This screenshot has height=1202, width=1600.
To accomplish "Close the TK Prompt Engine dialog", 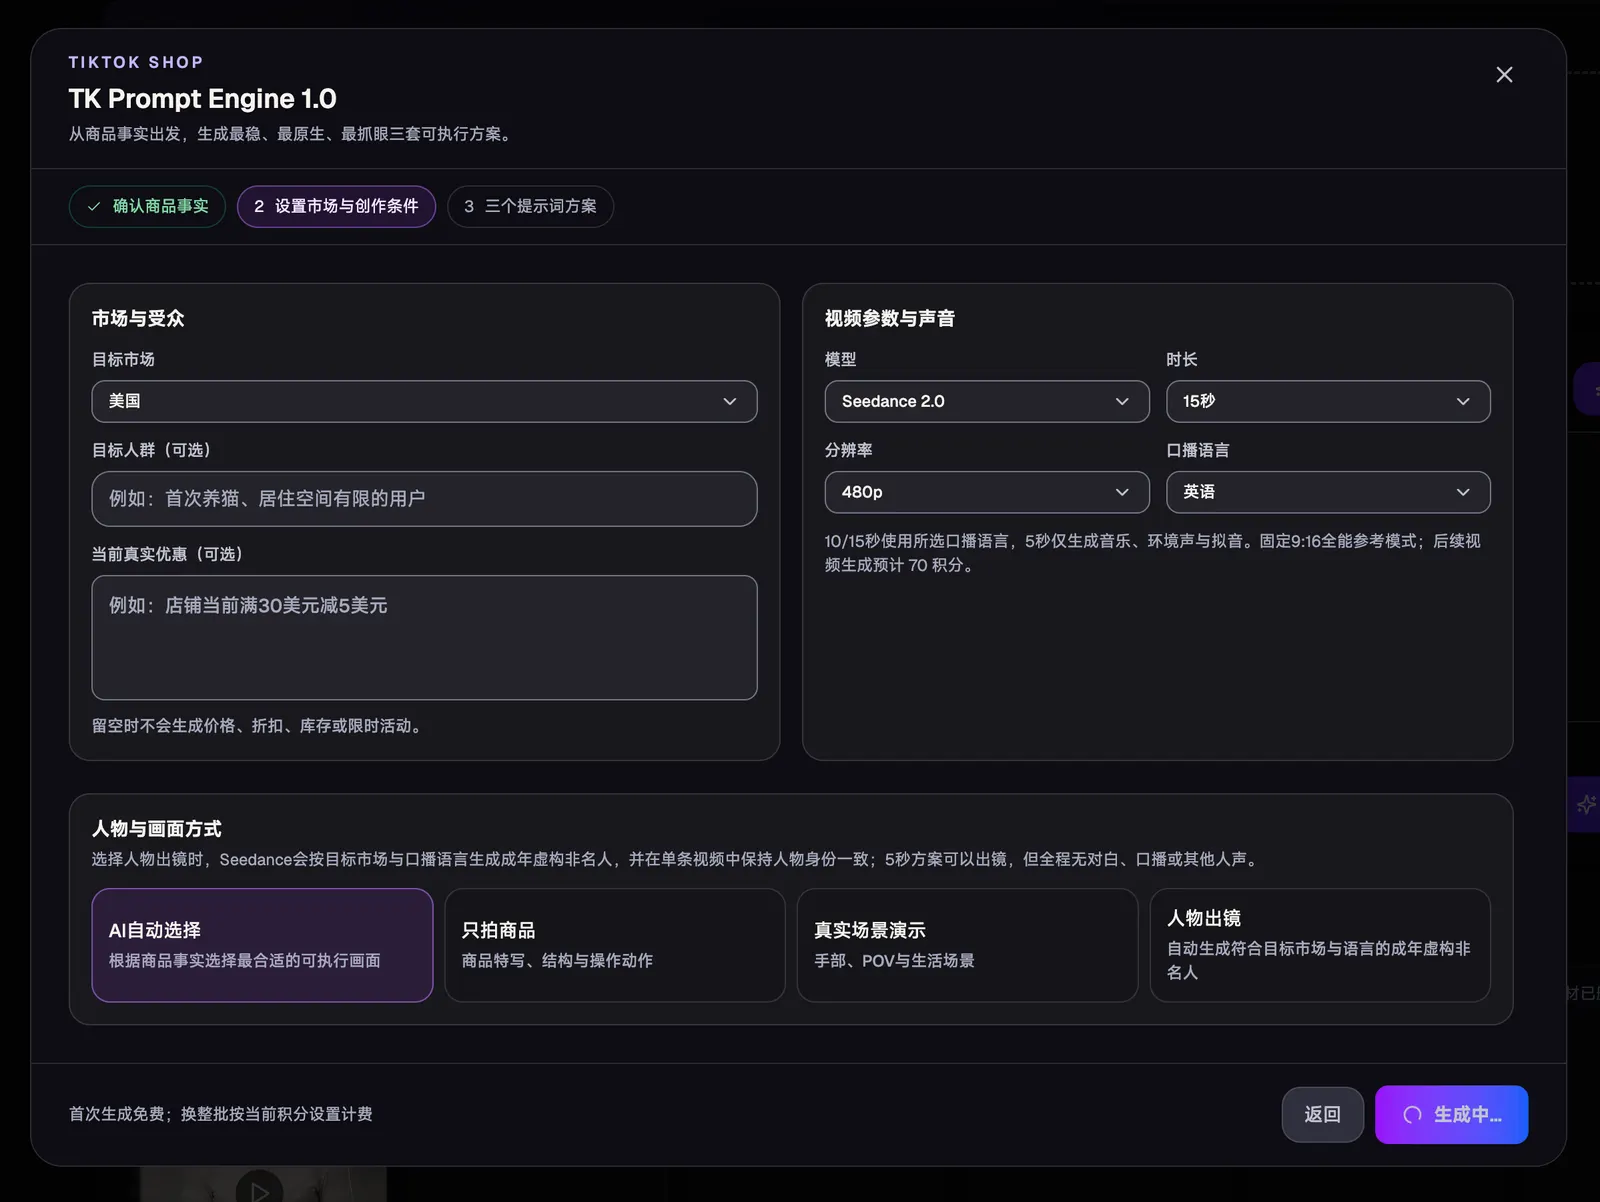I will [x=1504, y=75].
